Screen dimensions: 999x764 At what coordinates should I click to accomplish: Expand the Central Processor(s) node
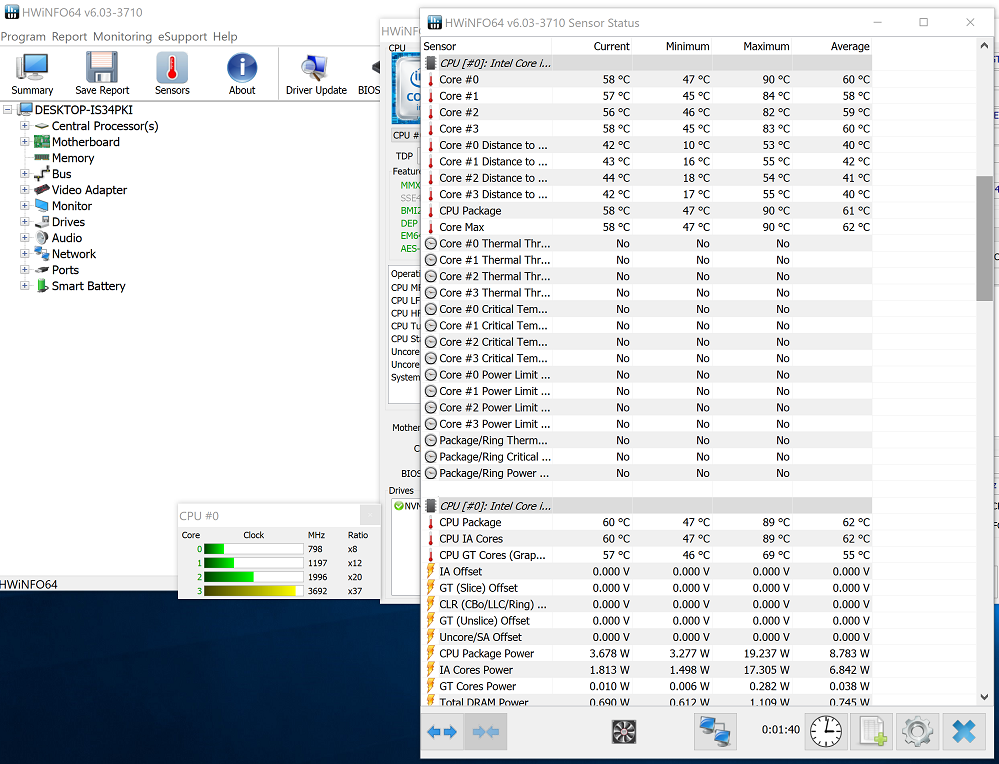[24, 126]
